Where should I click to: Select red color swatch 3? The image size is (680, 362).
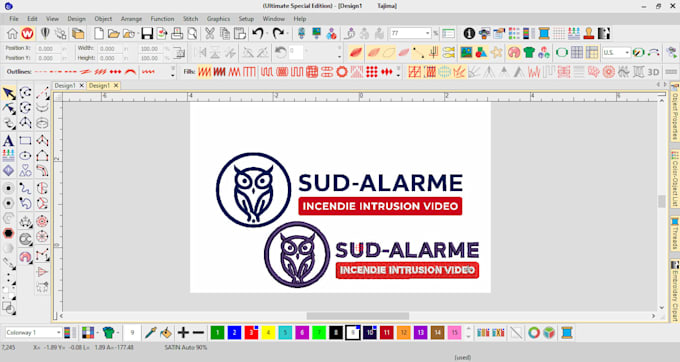tap(251, 333)
